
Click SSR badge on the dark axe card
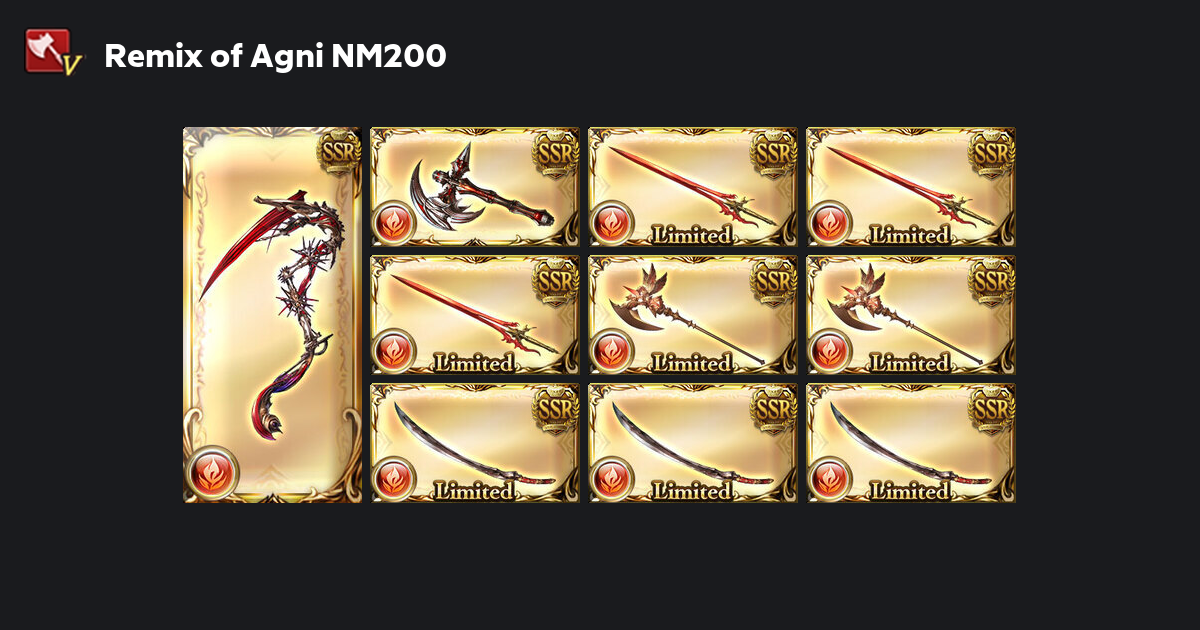(556, 152)
